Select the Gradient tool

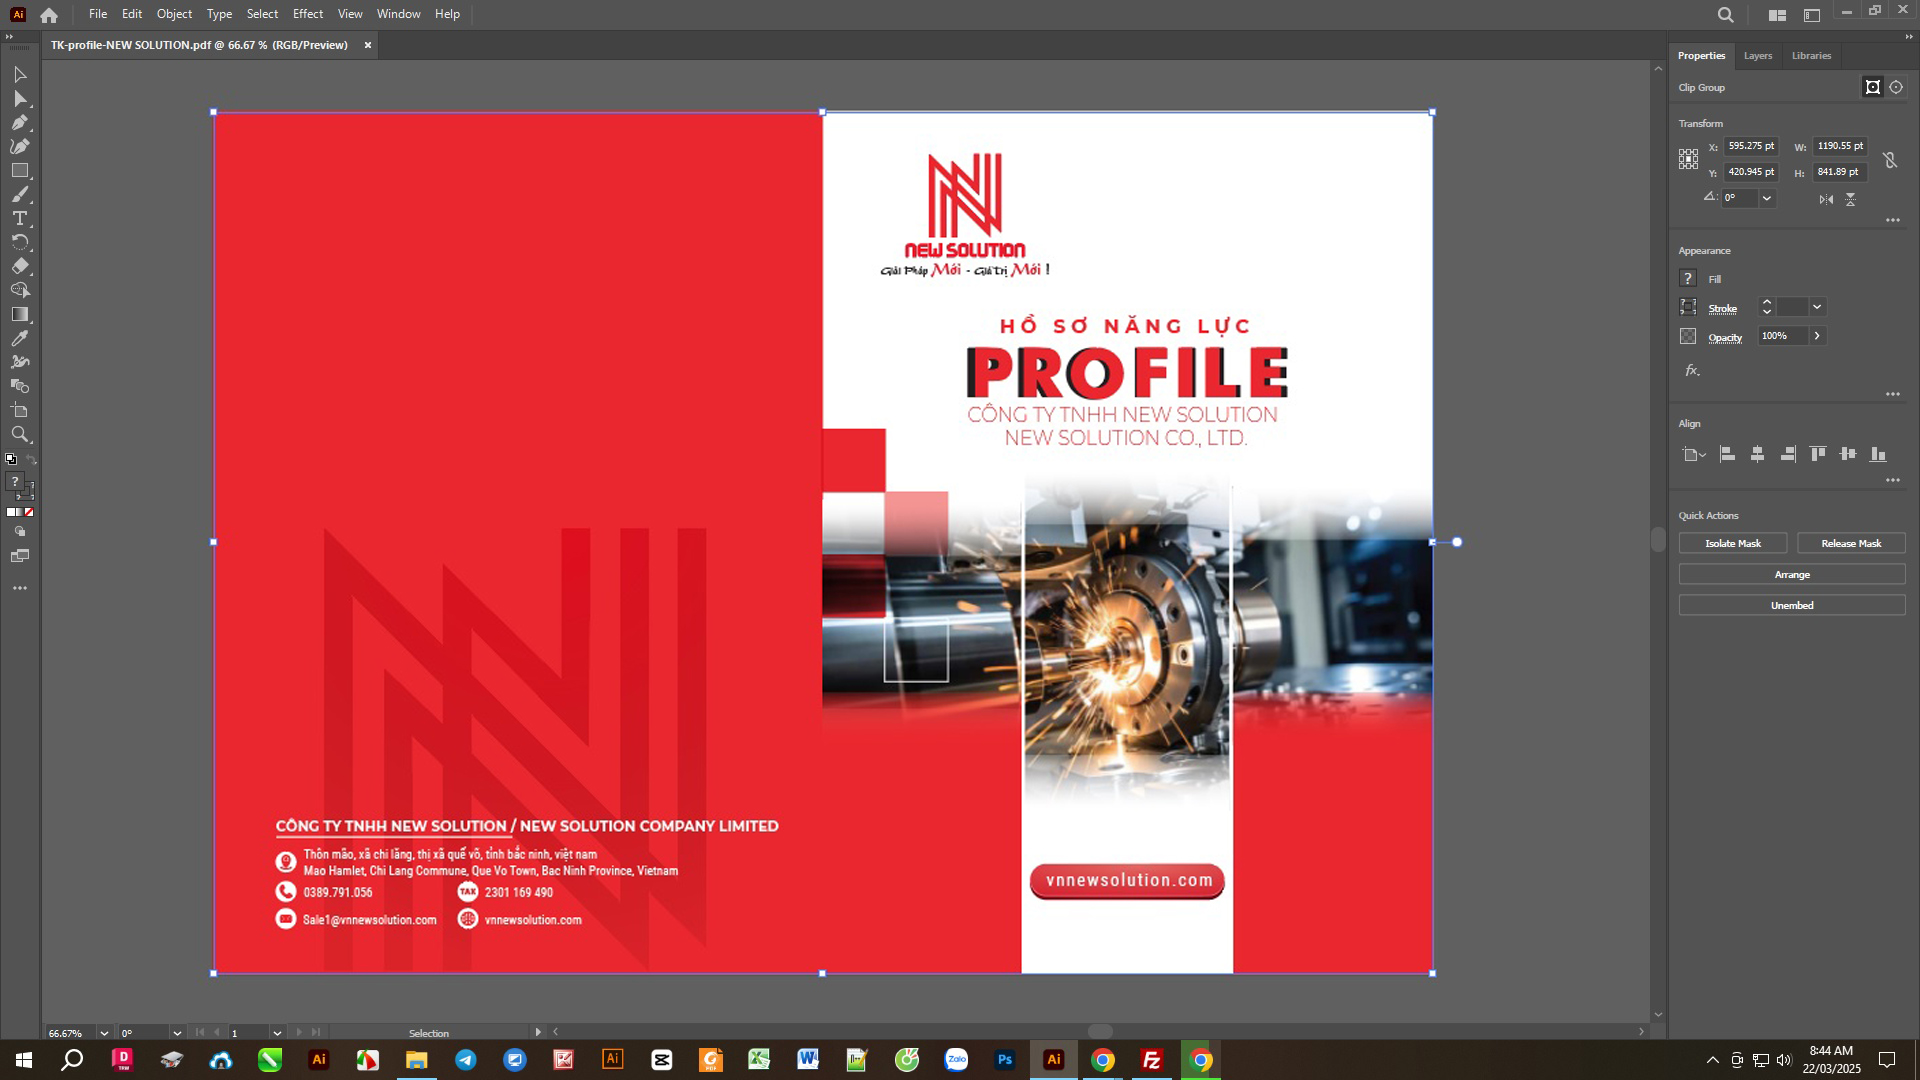tap(19, 315)
